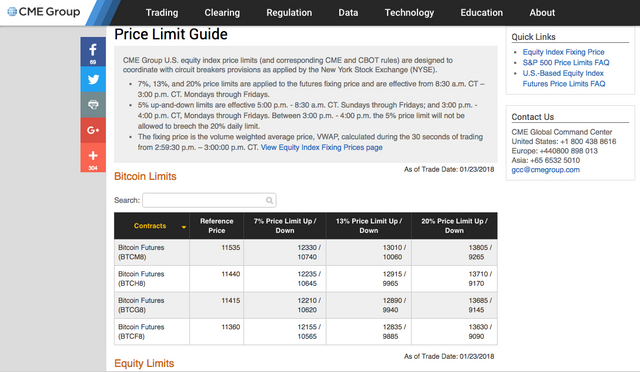Click the Price Limit Guide title
Screen dimensions: 640x372
171,34
